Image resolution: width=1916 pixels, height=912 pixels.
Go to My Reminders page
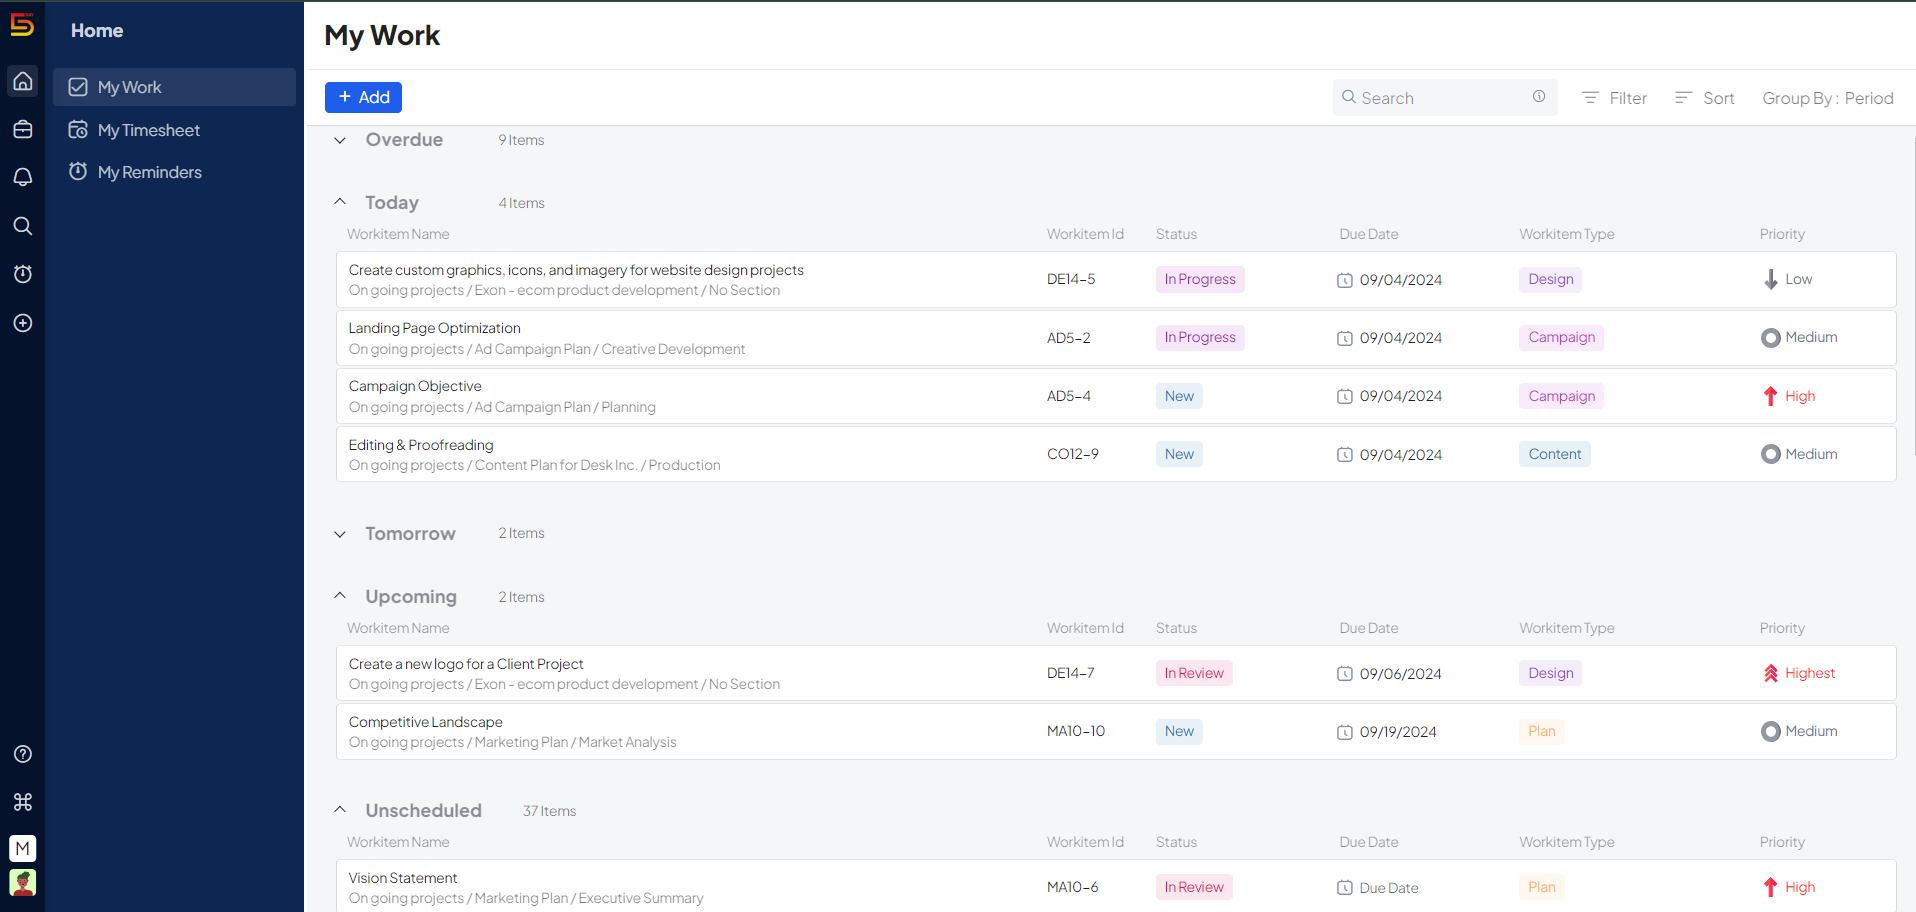pos(149,172)
